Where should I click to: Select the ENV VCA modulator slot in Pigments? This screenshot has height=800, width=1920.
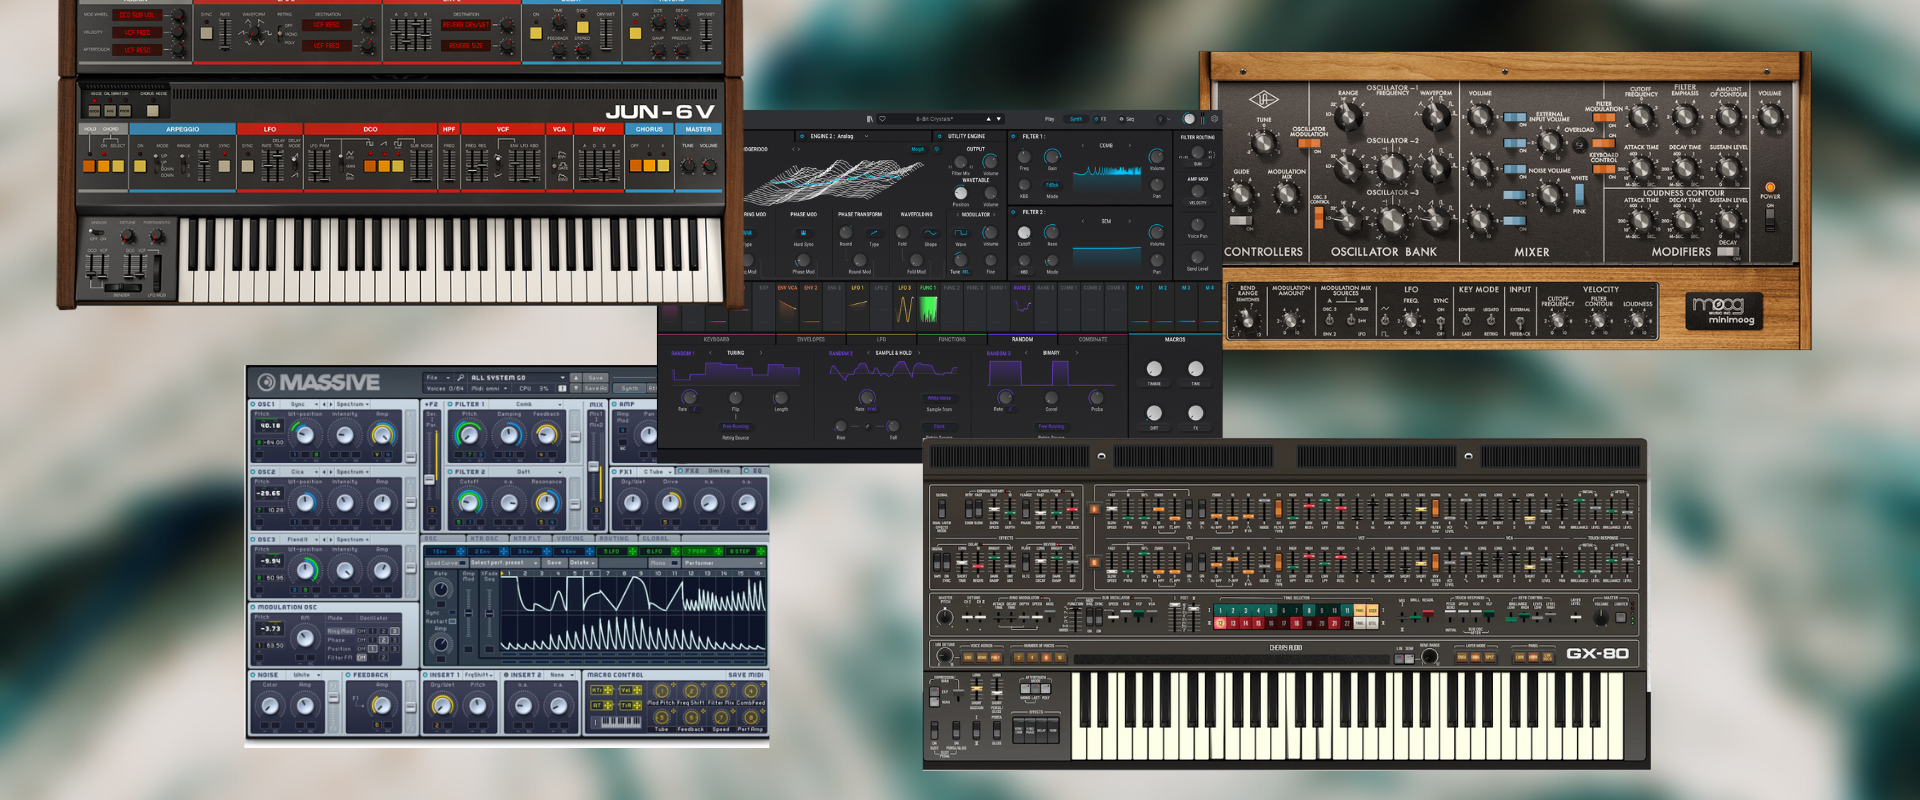787,306
